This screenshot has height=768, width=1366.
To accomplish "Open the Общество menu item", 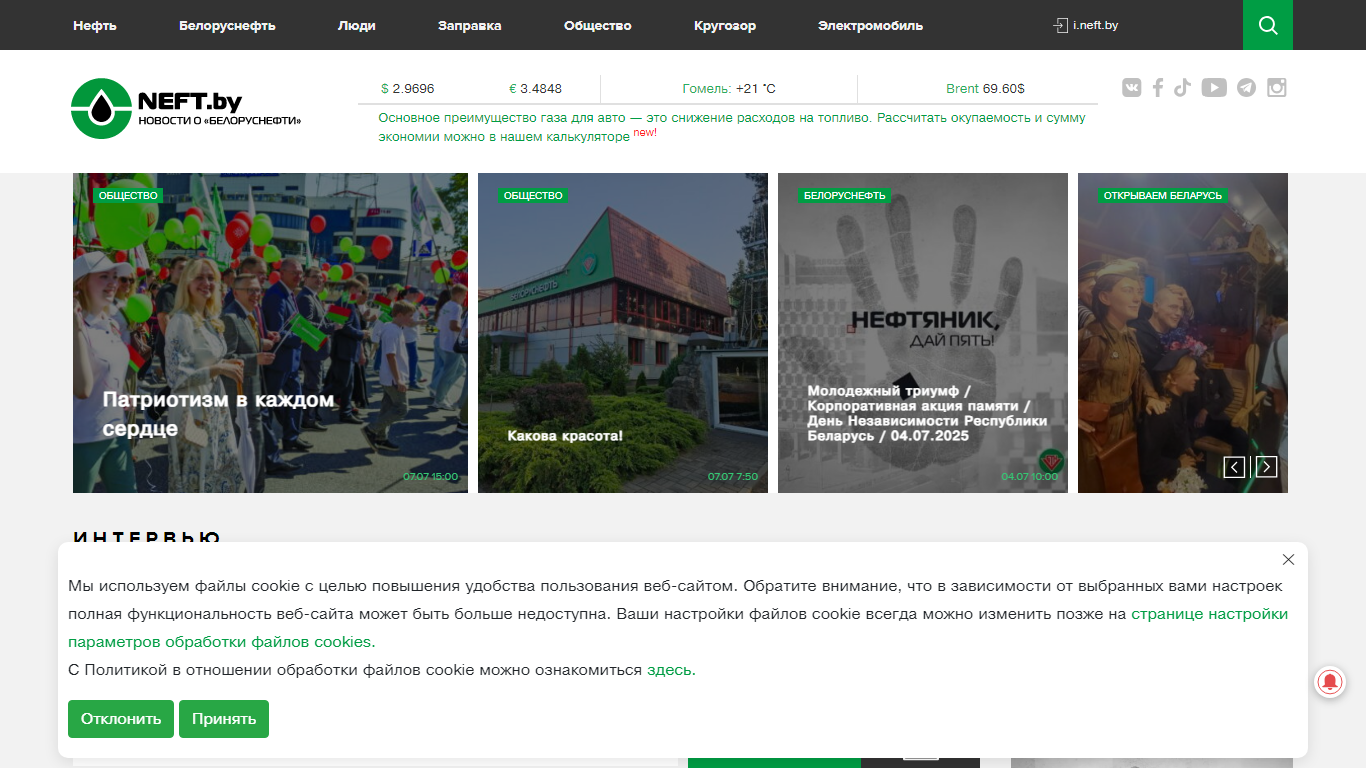I will [598, 25].
